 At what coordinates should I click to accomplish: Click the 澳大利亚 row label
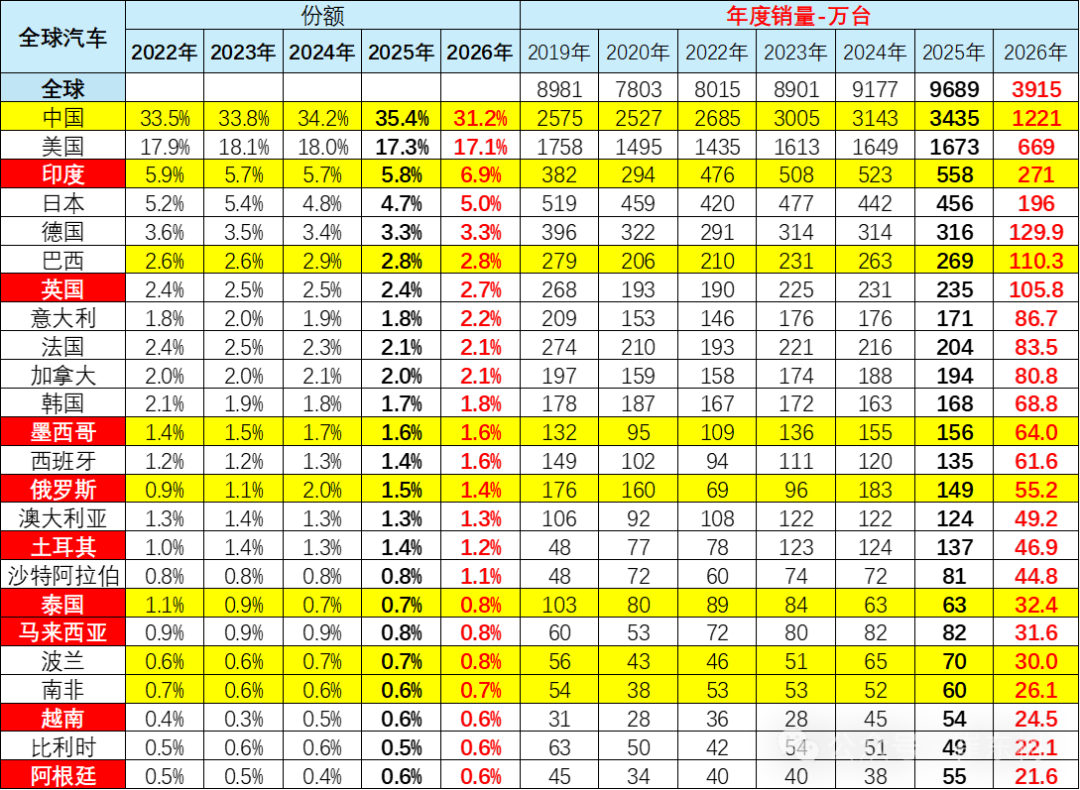pyautogui.click(x=63, y=518)
